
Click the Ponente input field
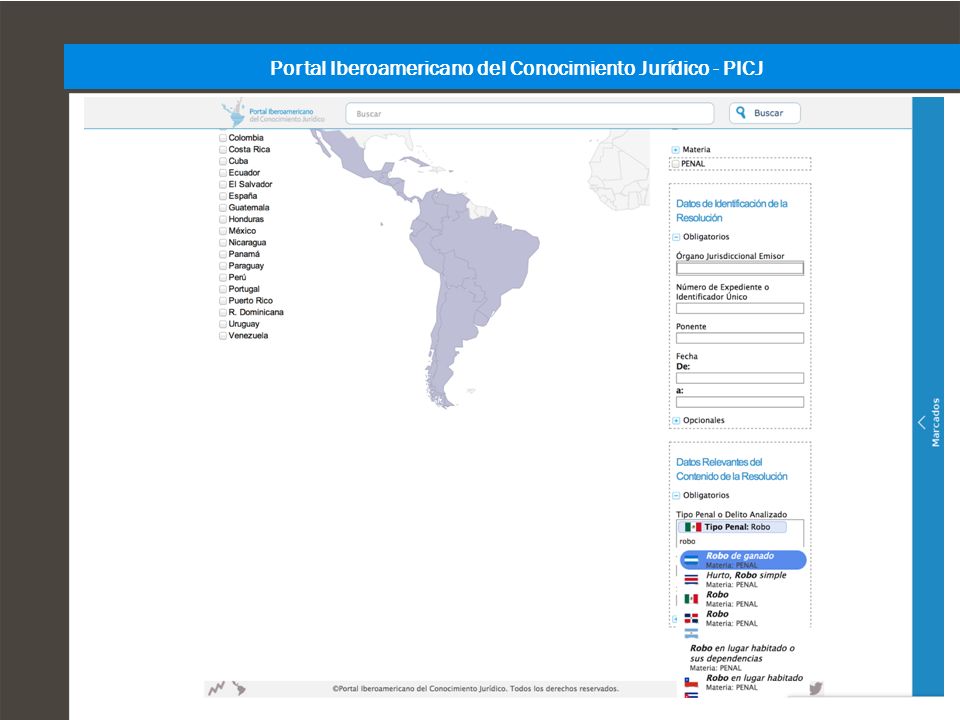(x=740, y=338)
